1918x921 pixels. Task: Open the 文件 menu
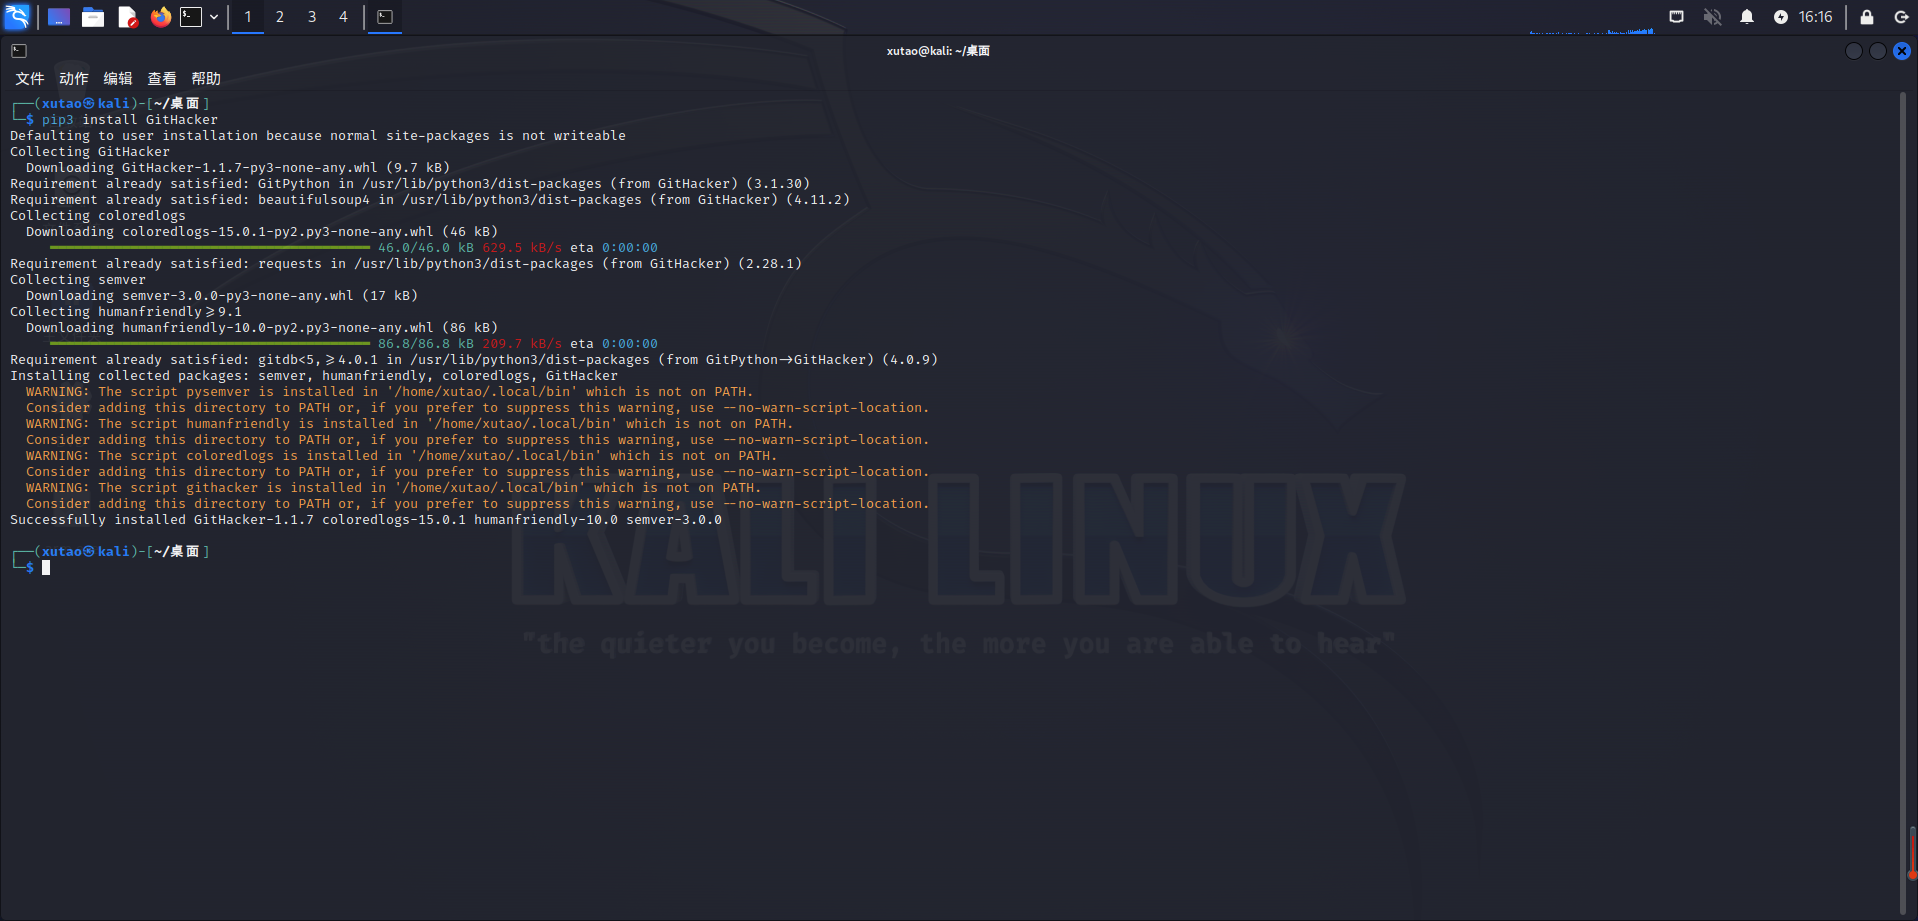click(x=29, y=78)
